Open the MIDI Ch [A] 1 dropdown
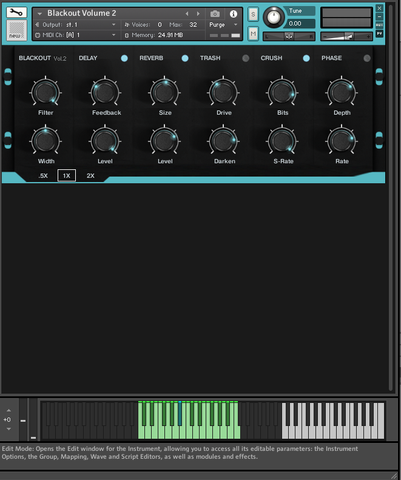 point(76,35)
